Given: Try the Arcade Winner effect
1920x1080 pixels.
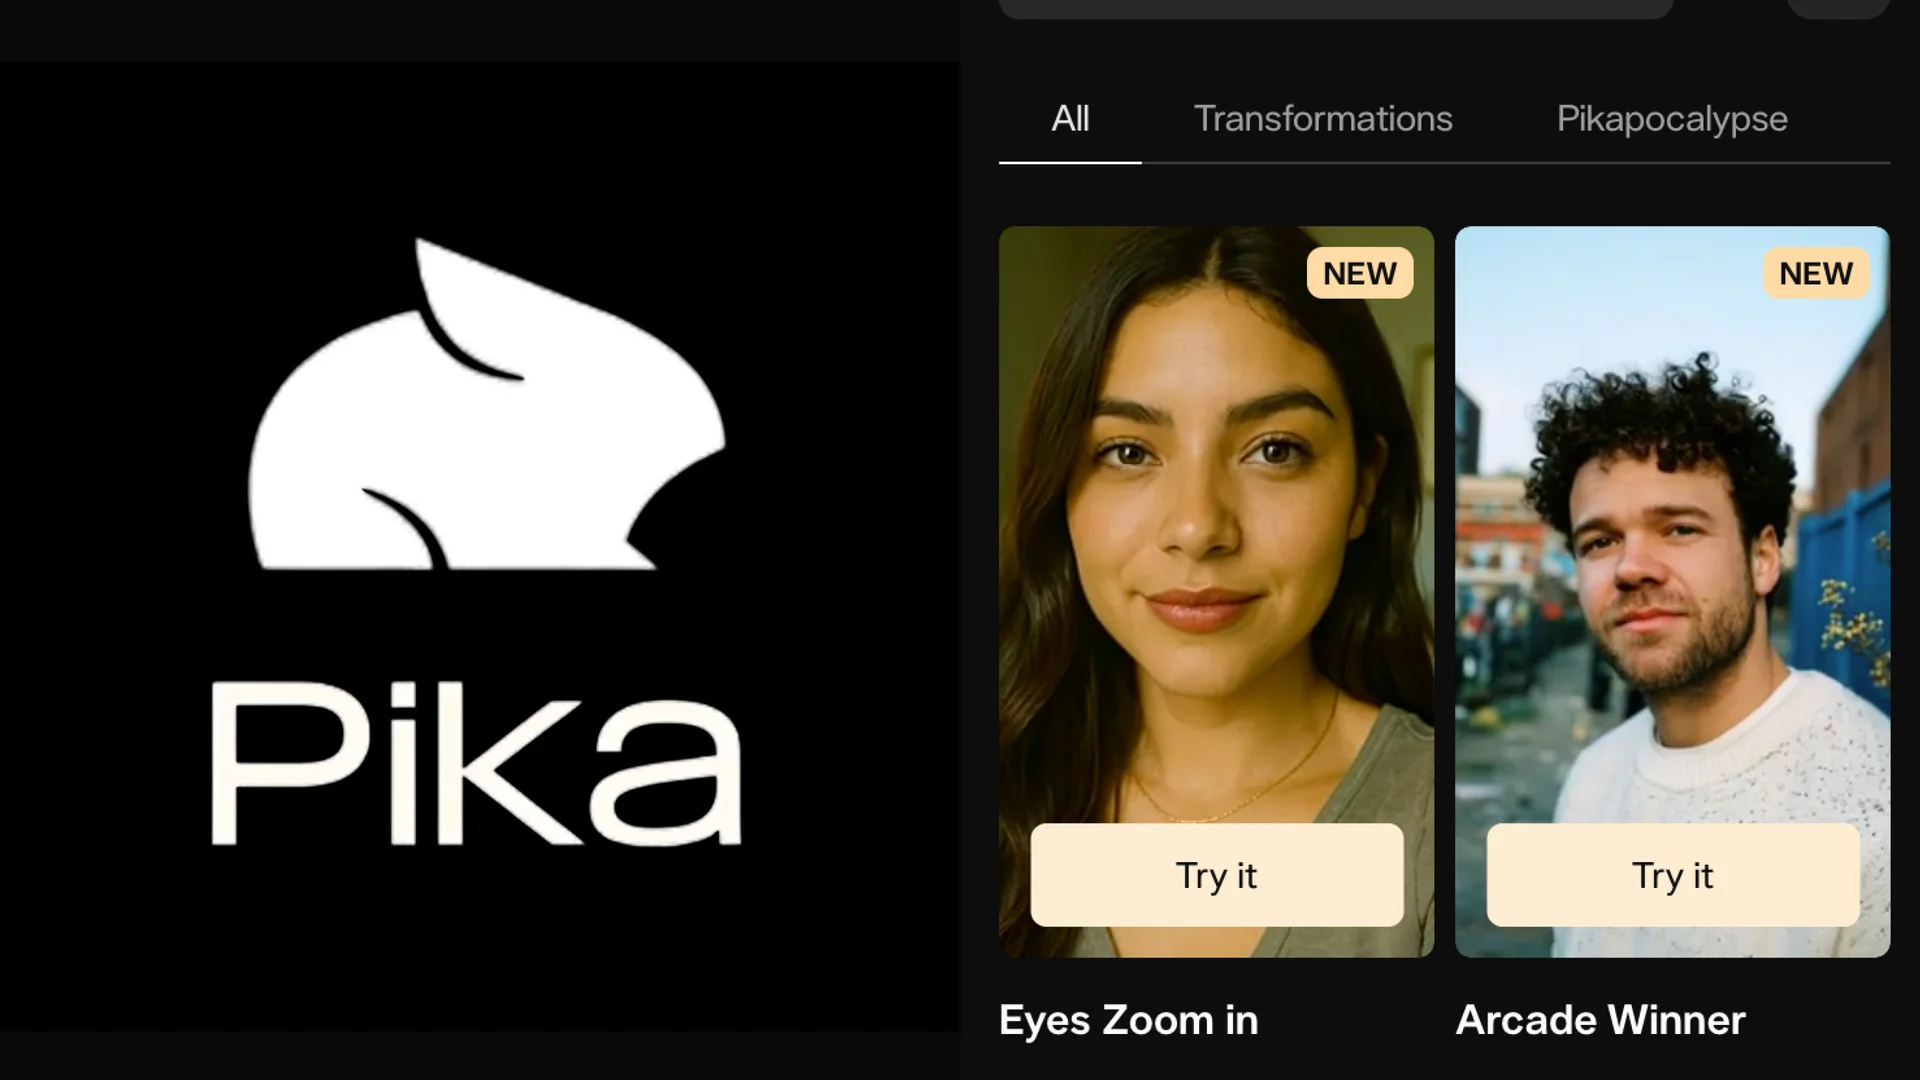Looking at the screenshot, I should tap(1673, 875).
